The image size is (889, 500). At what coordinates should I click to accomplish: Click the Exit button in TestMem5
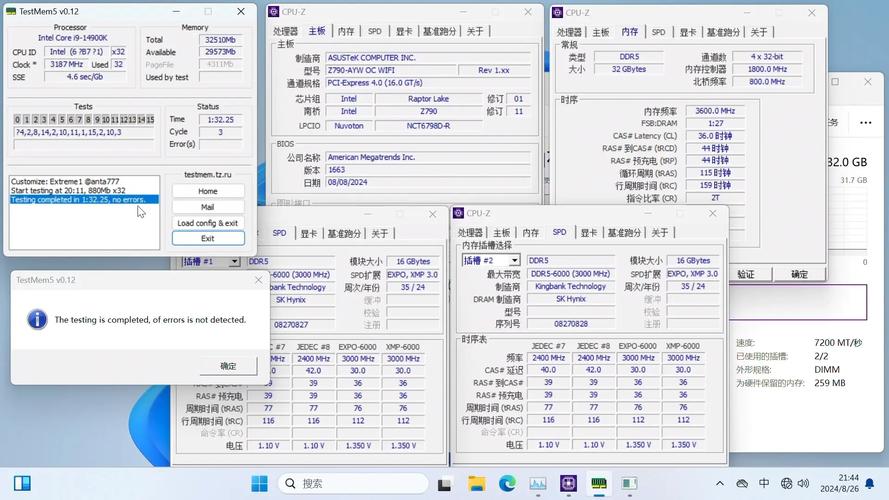tap(208, 239)
